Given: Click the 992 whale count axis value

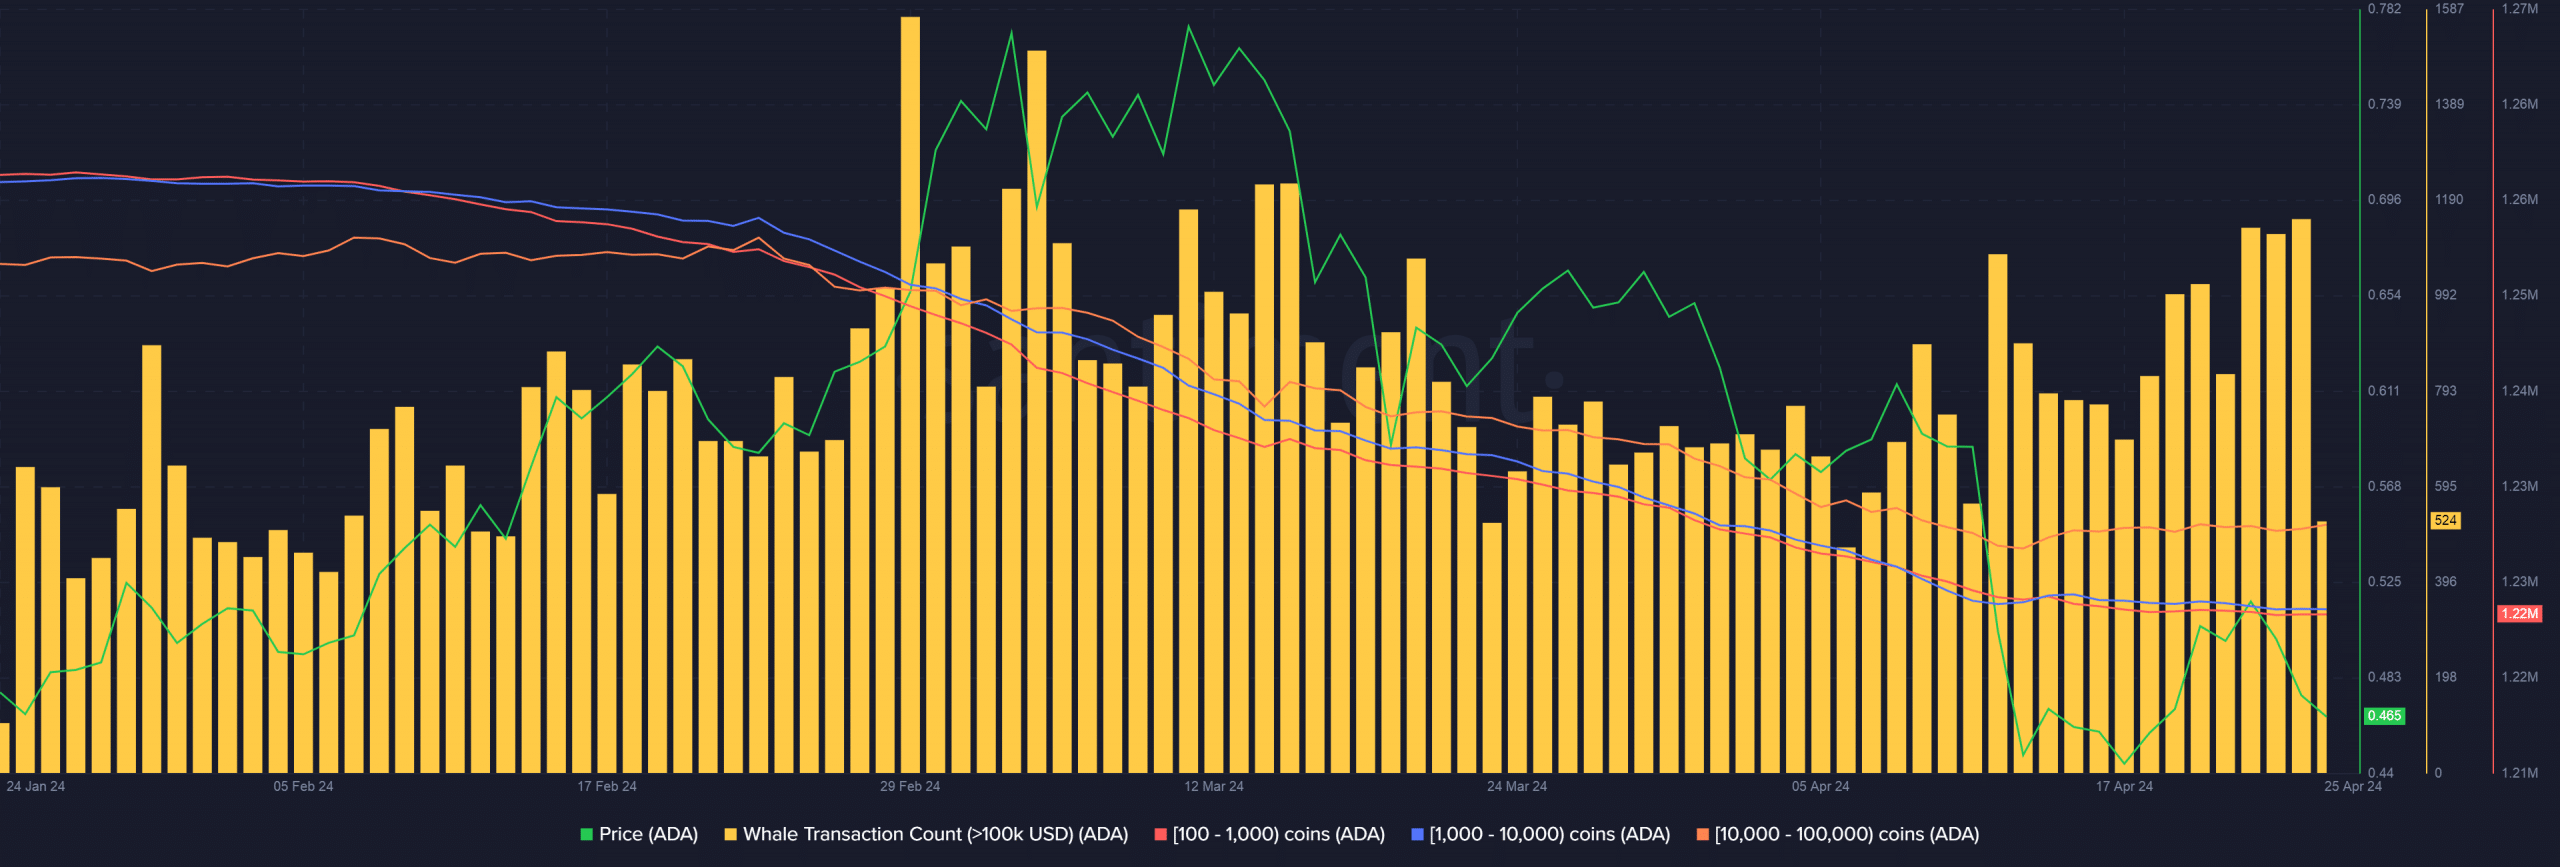Looking at the screenshot, I should (x=2445, y=295).
